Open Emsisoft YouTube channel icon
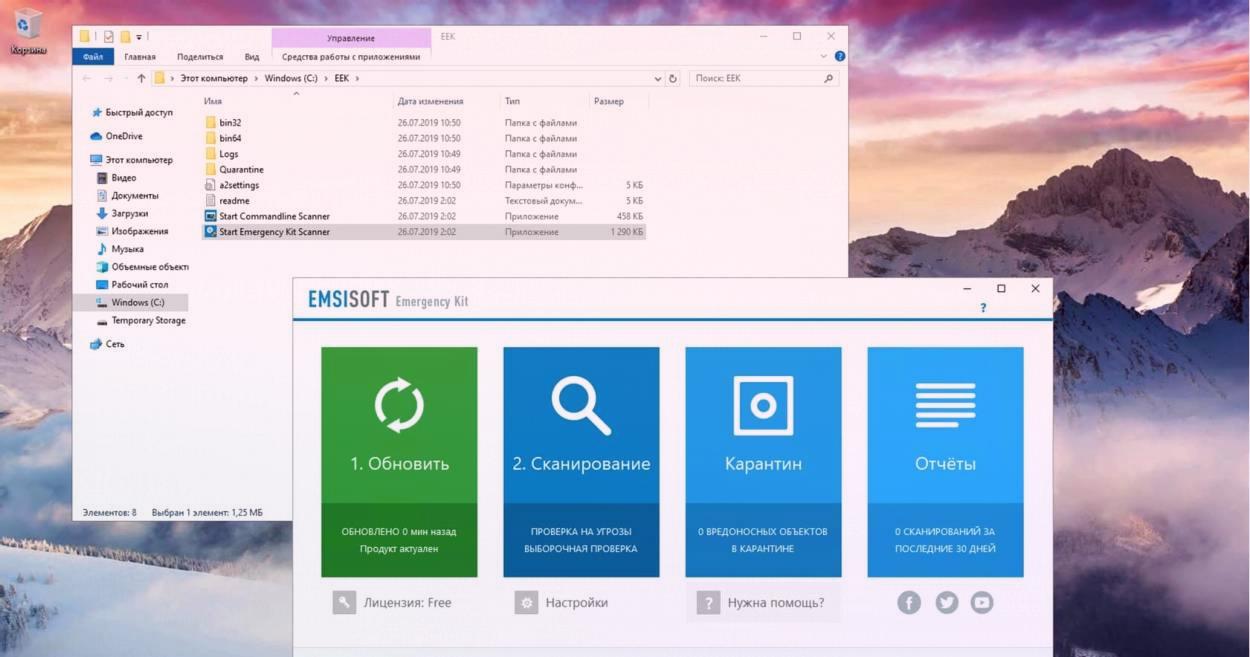This screenshot has width=1250, height=657. point(982,602)
